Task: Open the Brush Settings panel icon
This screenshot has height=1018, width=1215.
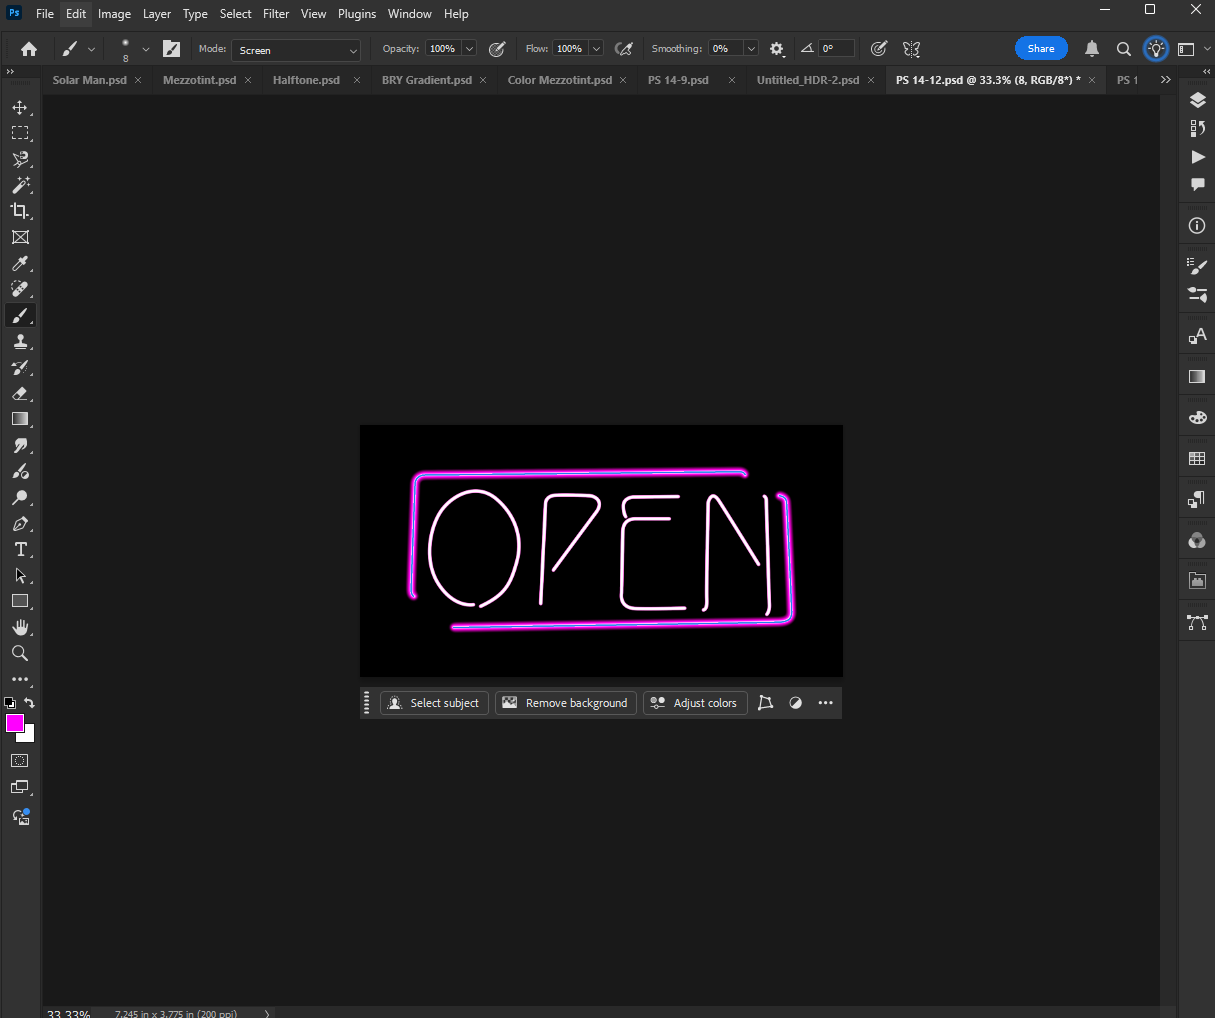Action: (x=1197, y=266)
